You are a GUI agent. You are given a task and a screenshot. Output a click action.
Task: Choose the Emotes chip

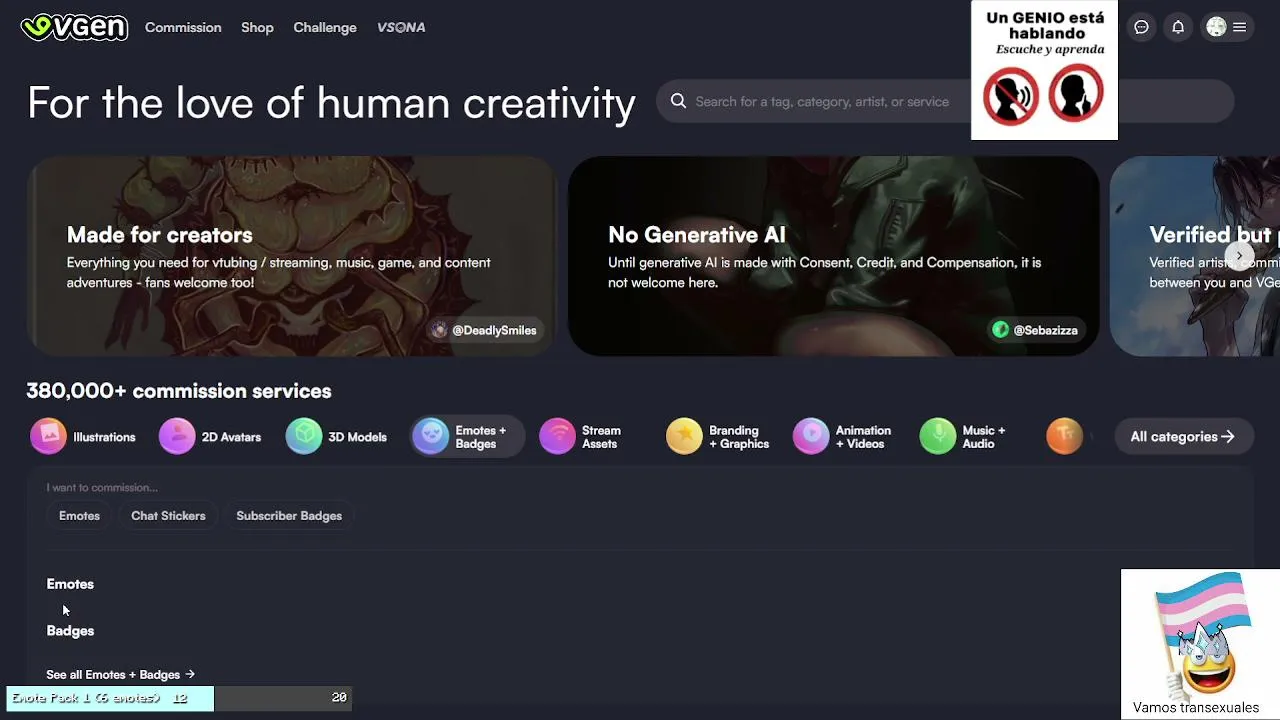point(79,516)
